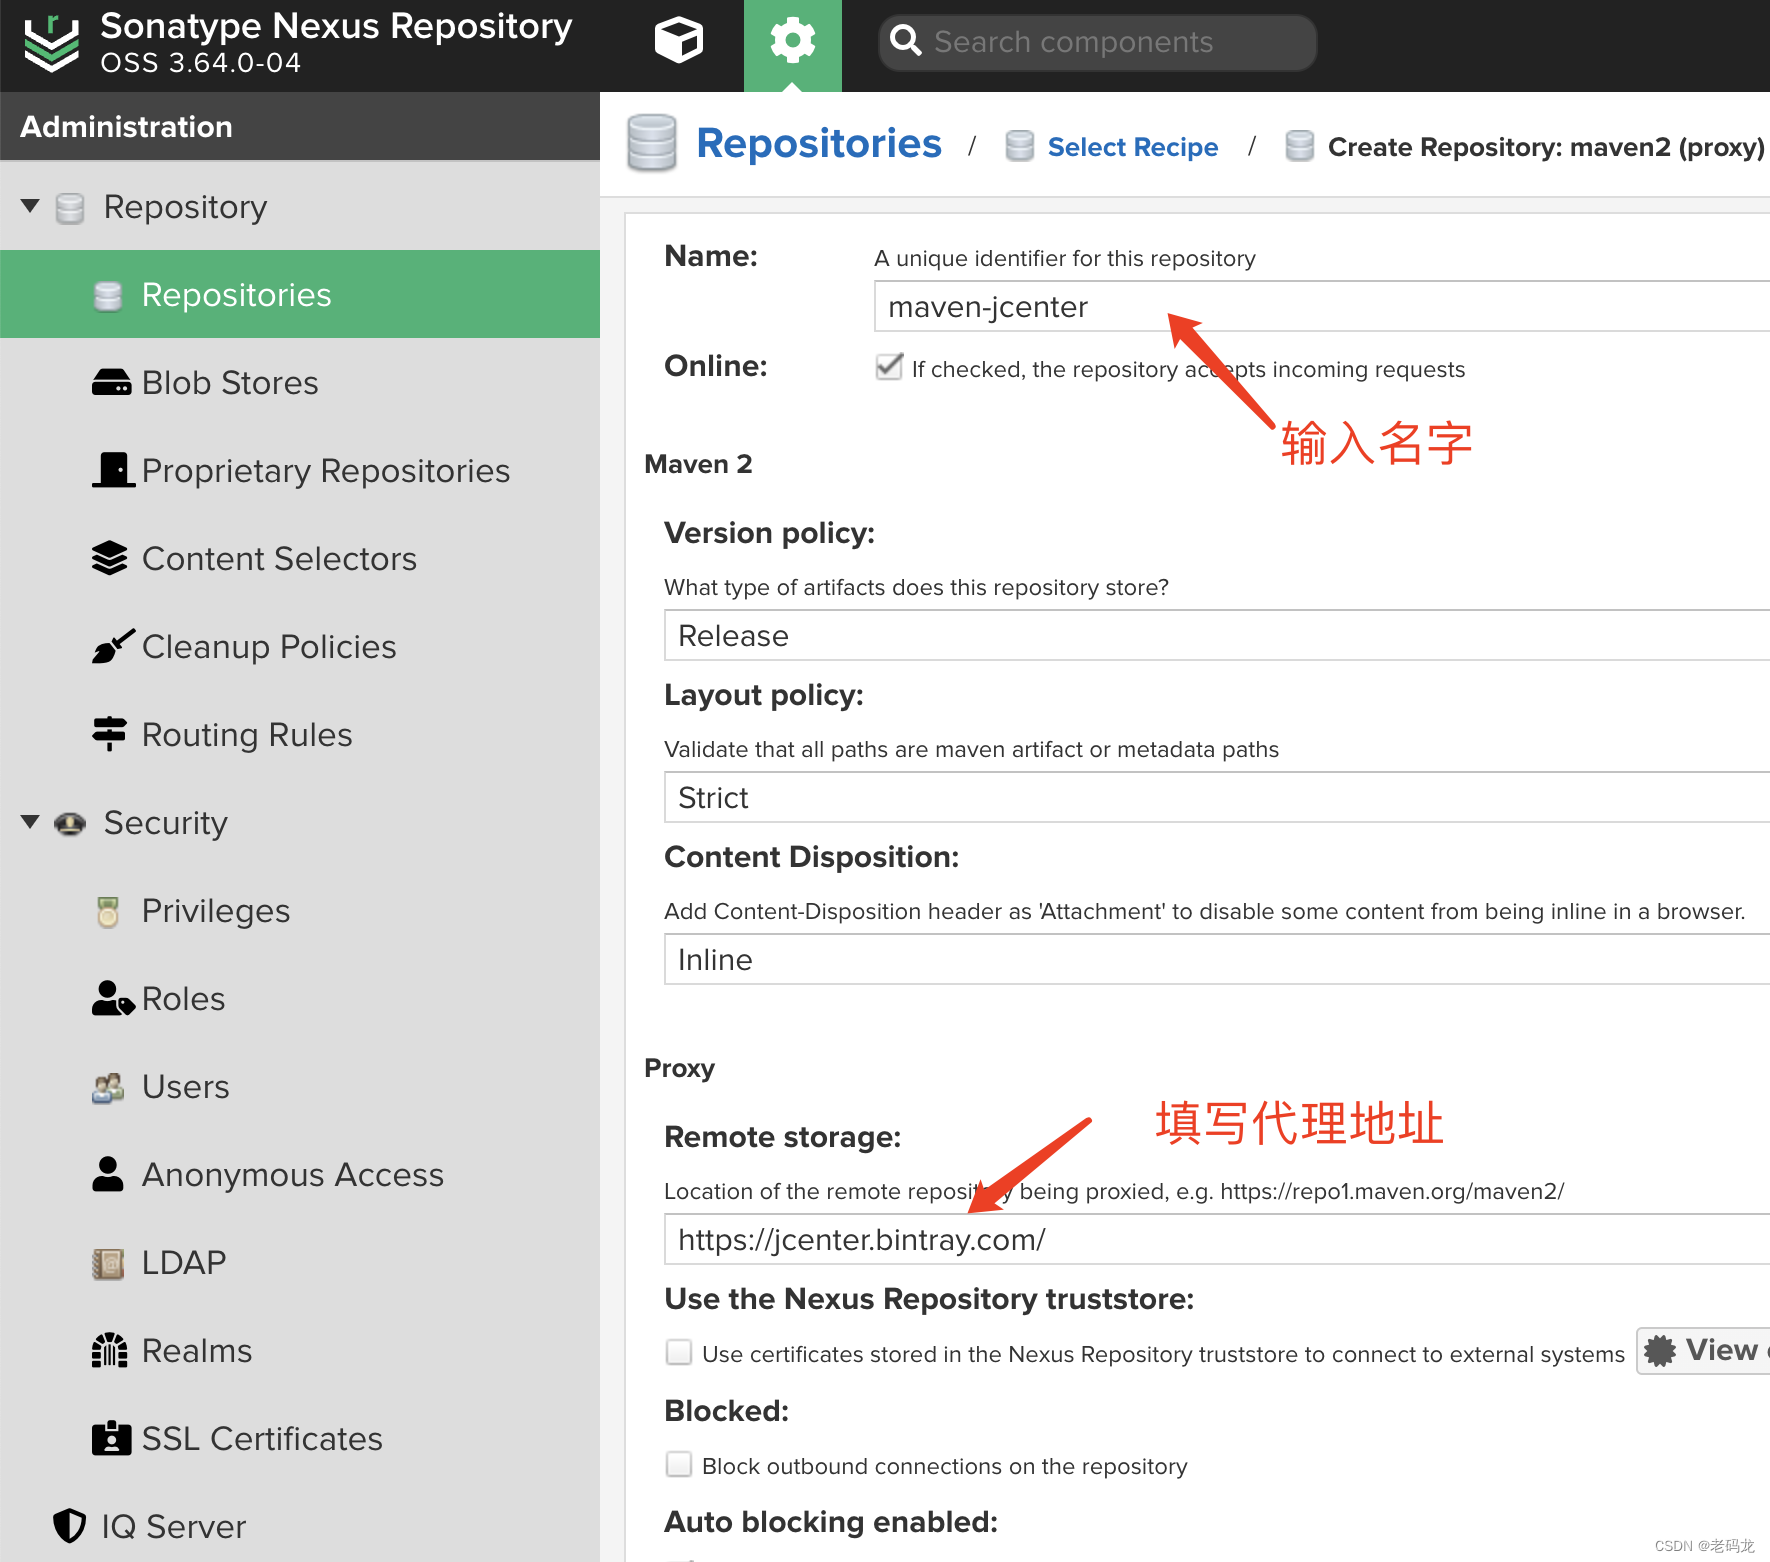Open the Version policy Release dropdown
This screenshot has height=1562, width=1770.
pos(1217,635)
